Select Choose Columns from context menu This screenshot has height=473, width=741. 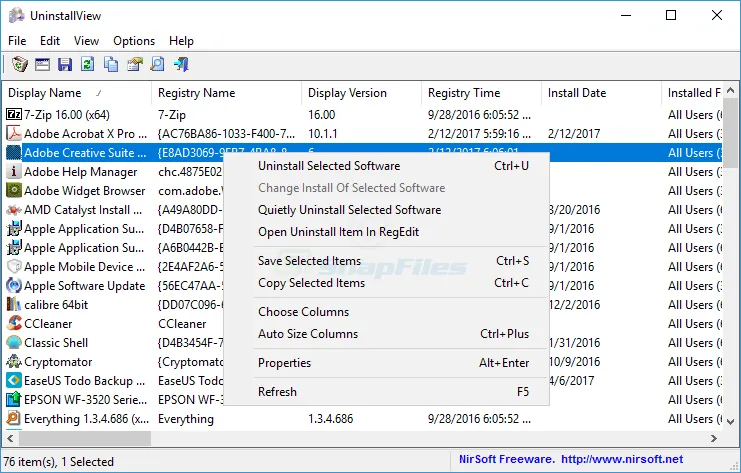coord(387,312)
